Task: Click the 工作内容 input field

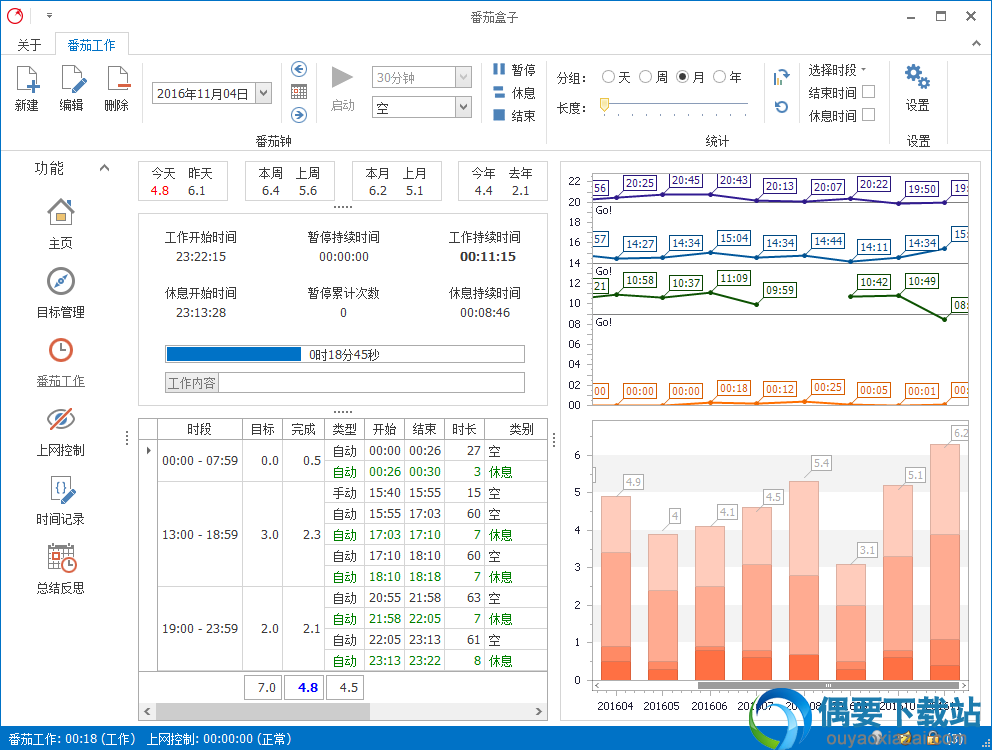Action: pos(371,383)
